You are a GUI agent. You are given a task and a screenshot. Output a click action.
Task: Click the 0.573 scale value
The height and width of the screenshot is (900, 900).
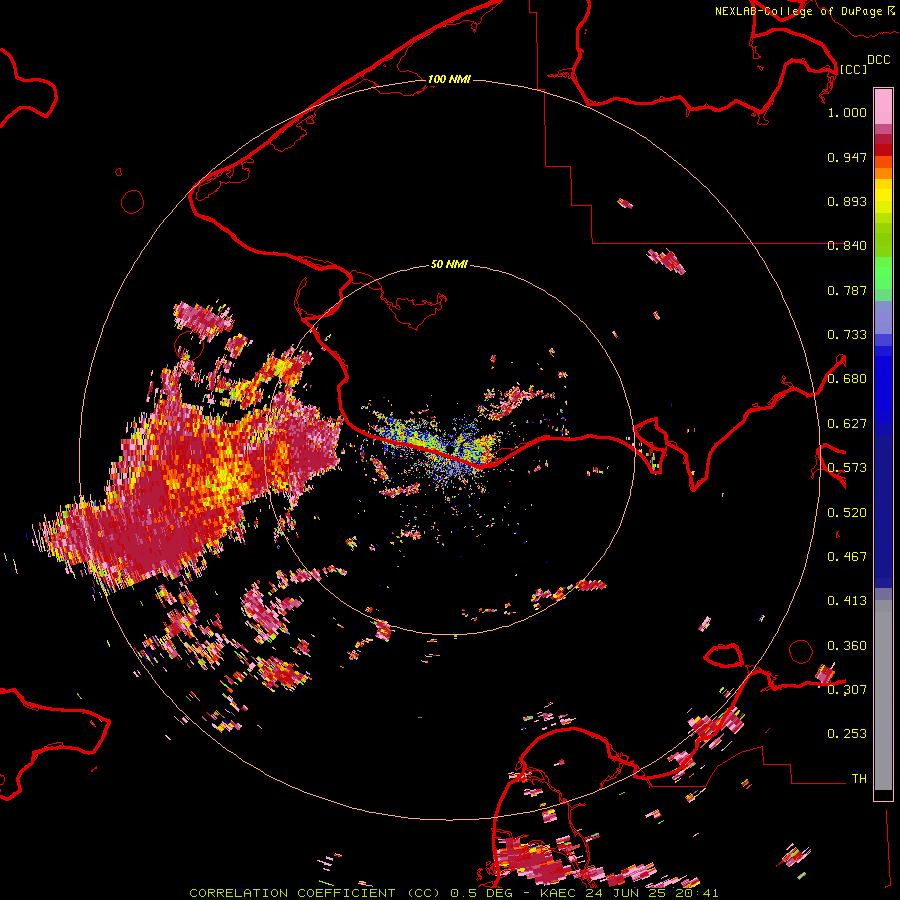[x=847, y=468]
